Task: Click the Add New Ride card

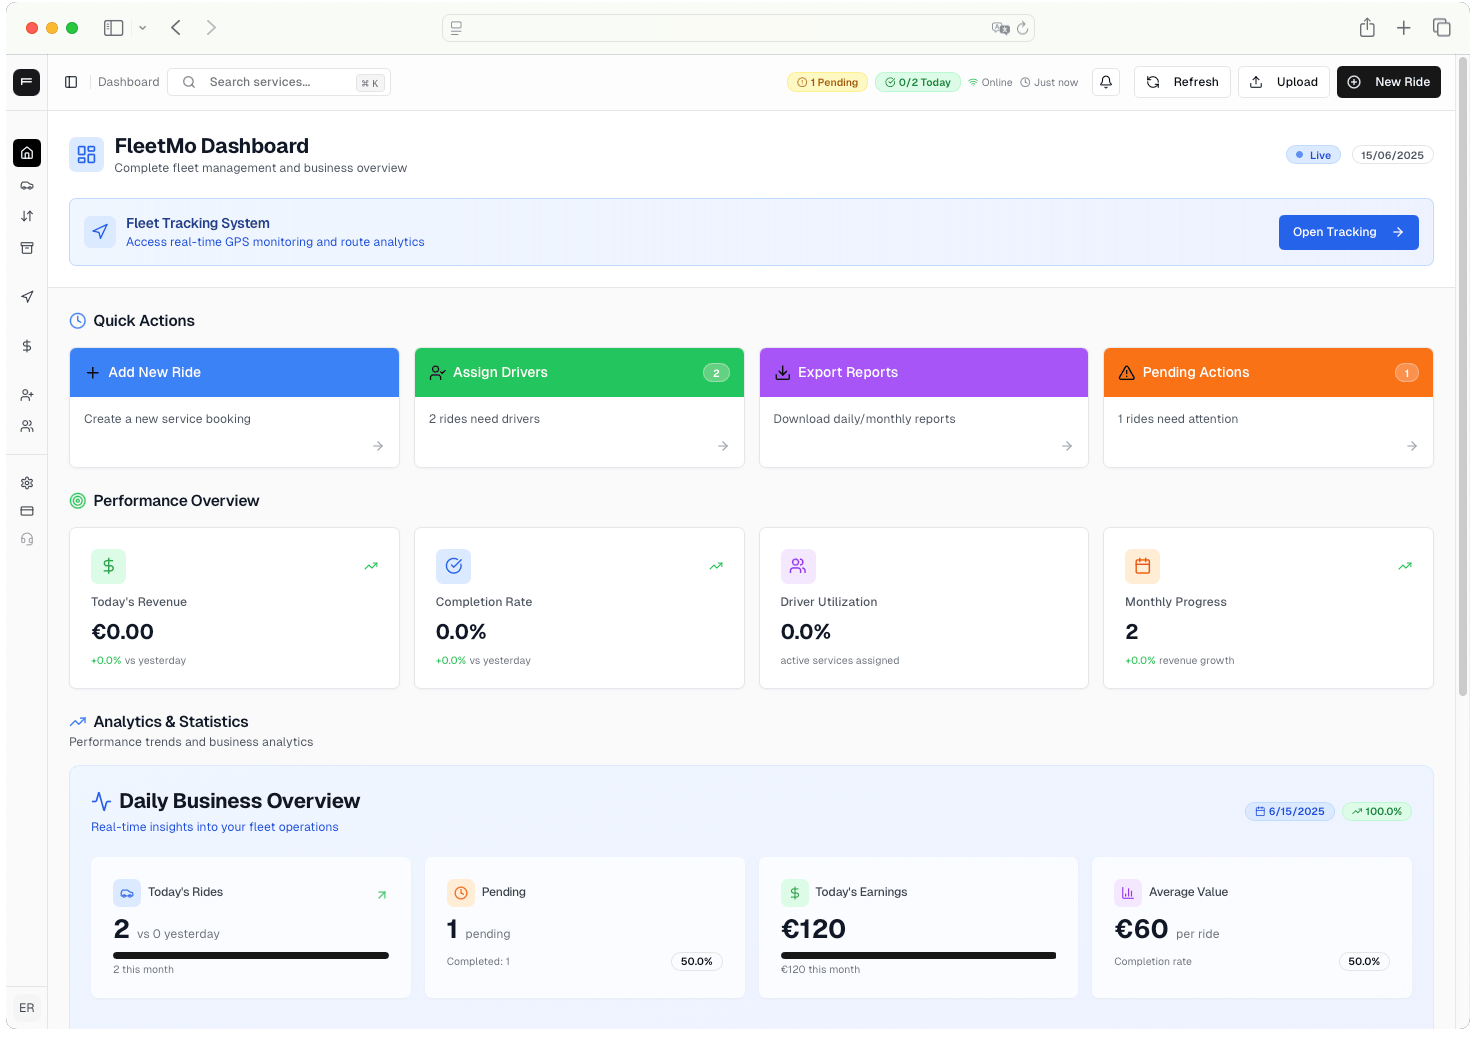Action: pos(234,407)
